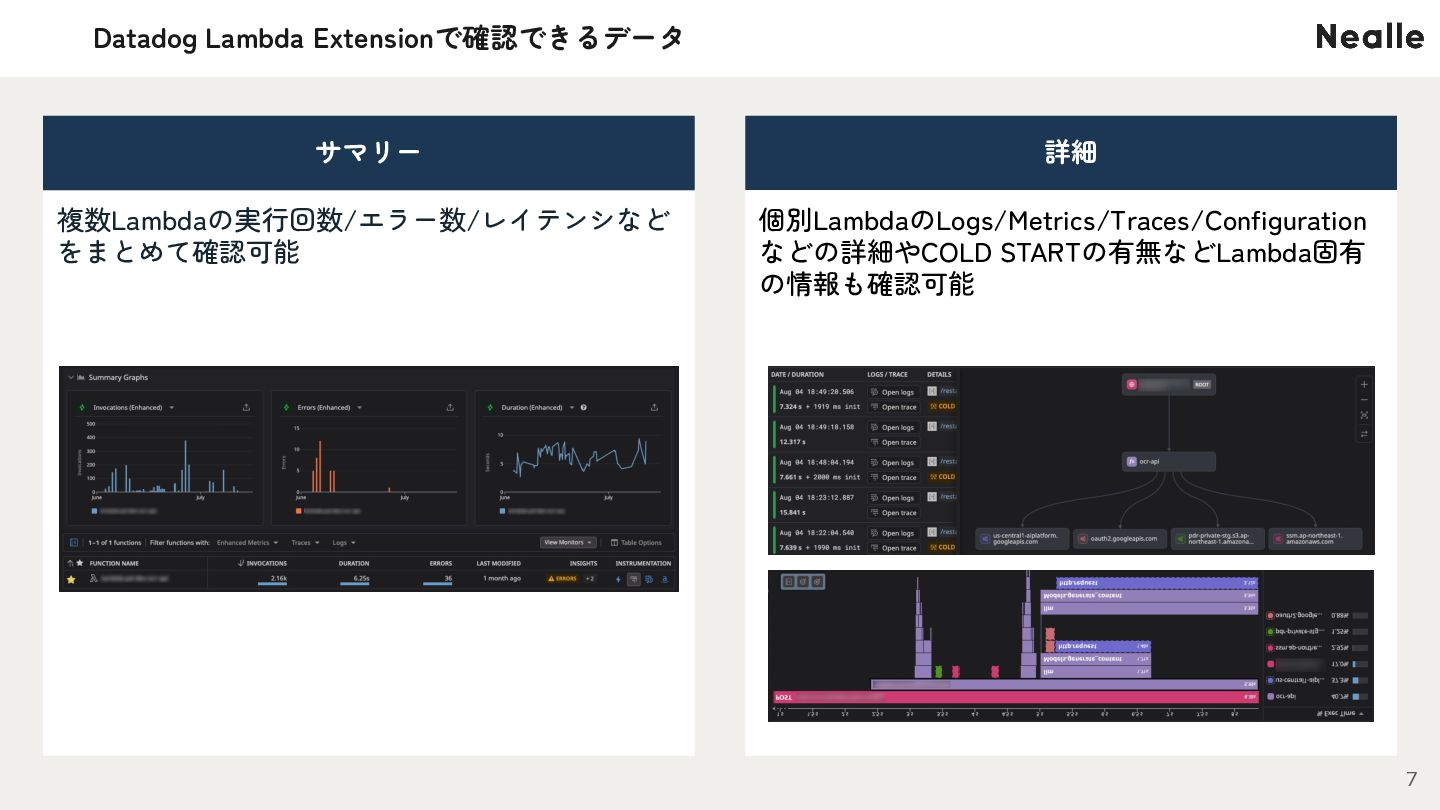This screenshot has width=1440, height=810.
Task: Open trace for the 18:49:18.158 invocation
Action: click(x=893, y=442)
